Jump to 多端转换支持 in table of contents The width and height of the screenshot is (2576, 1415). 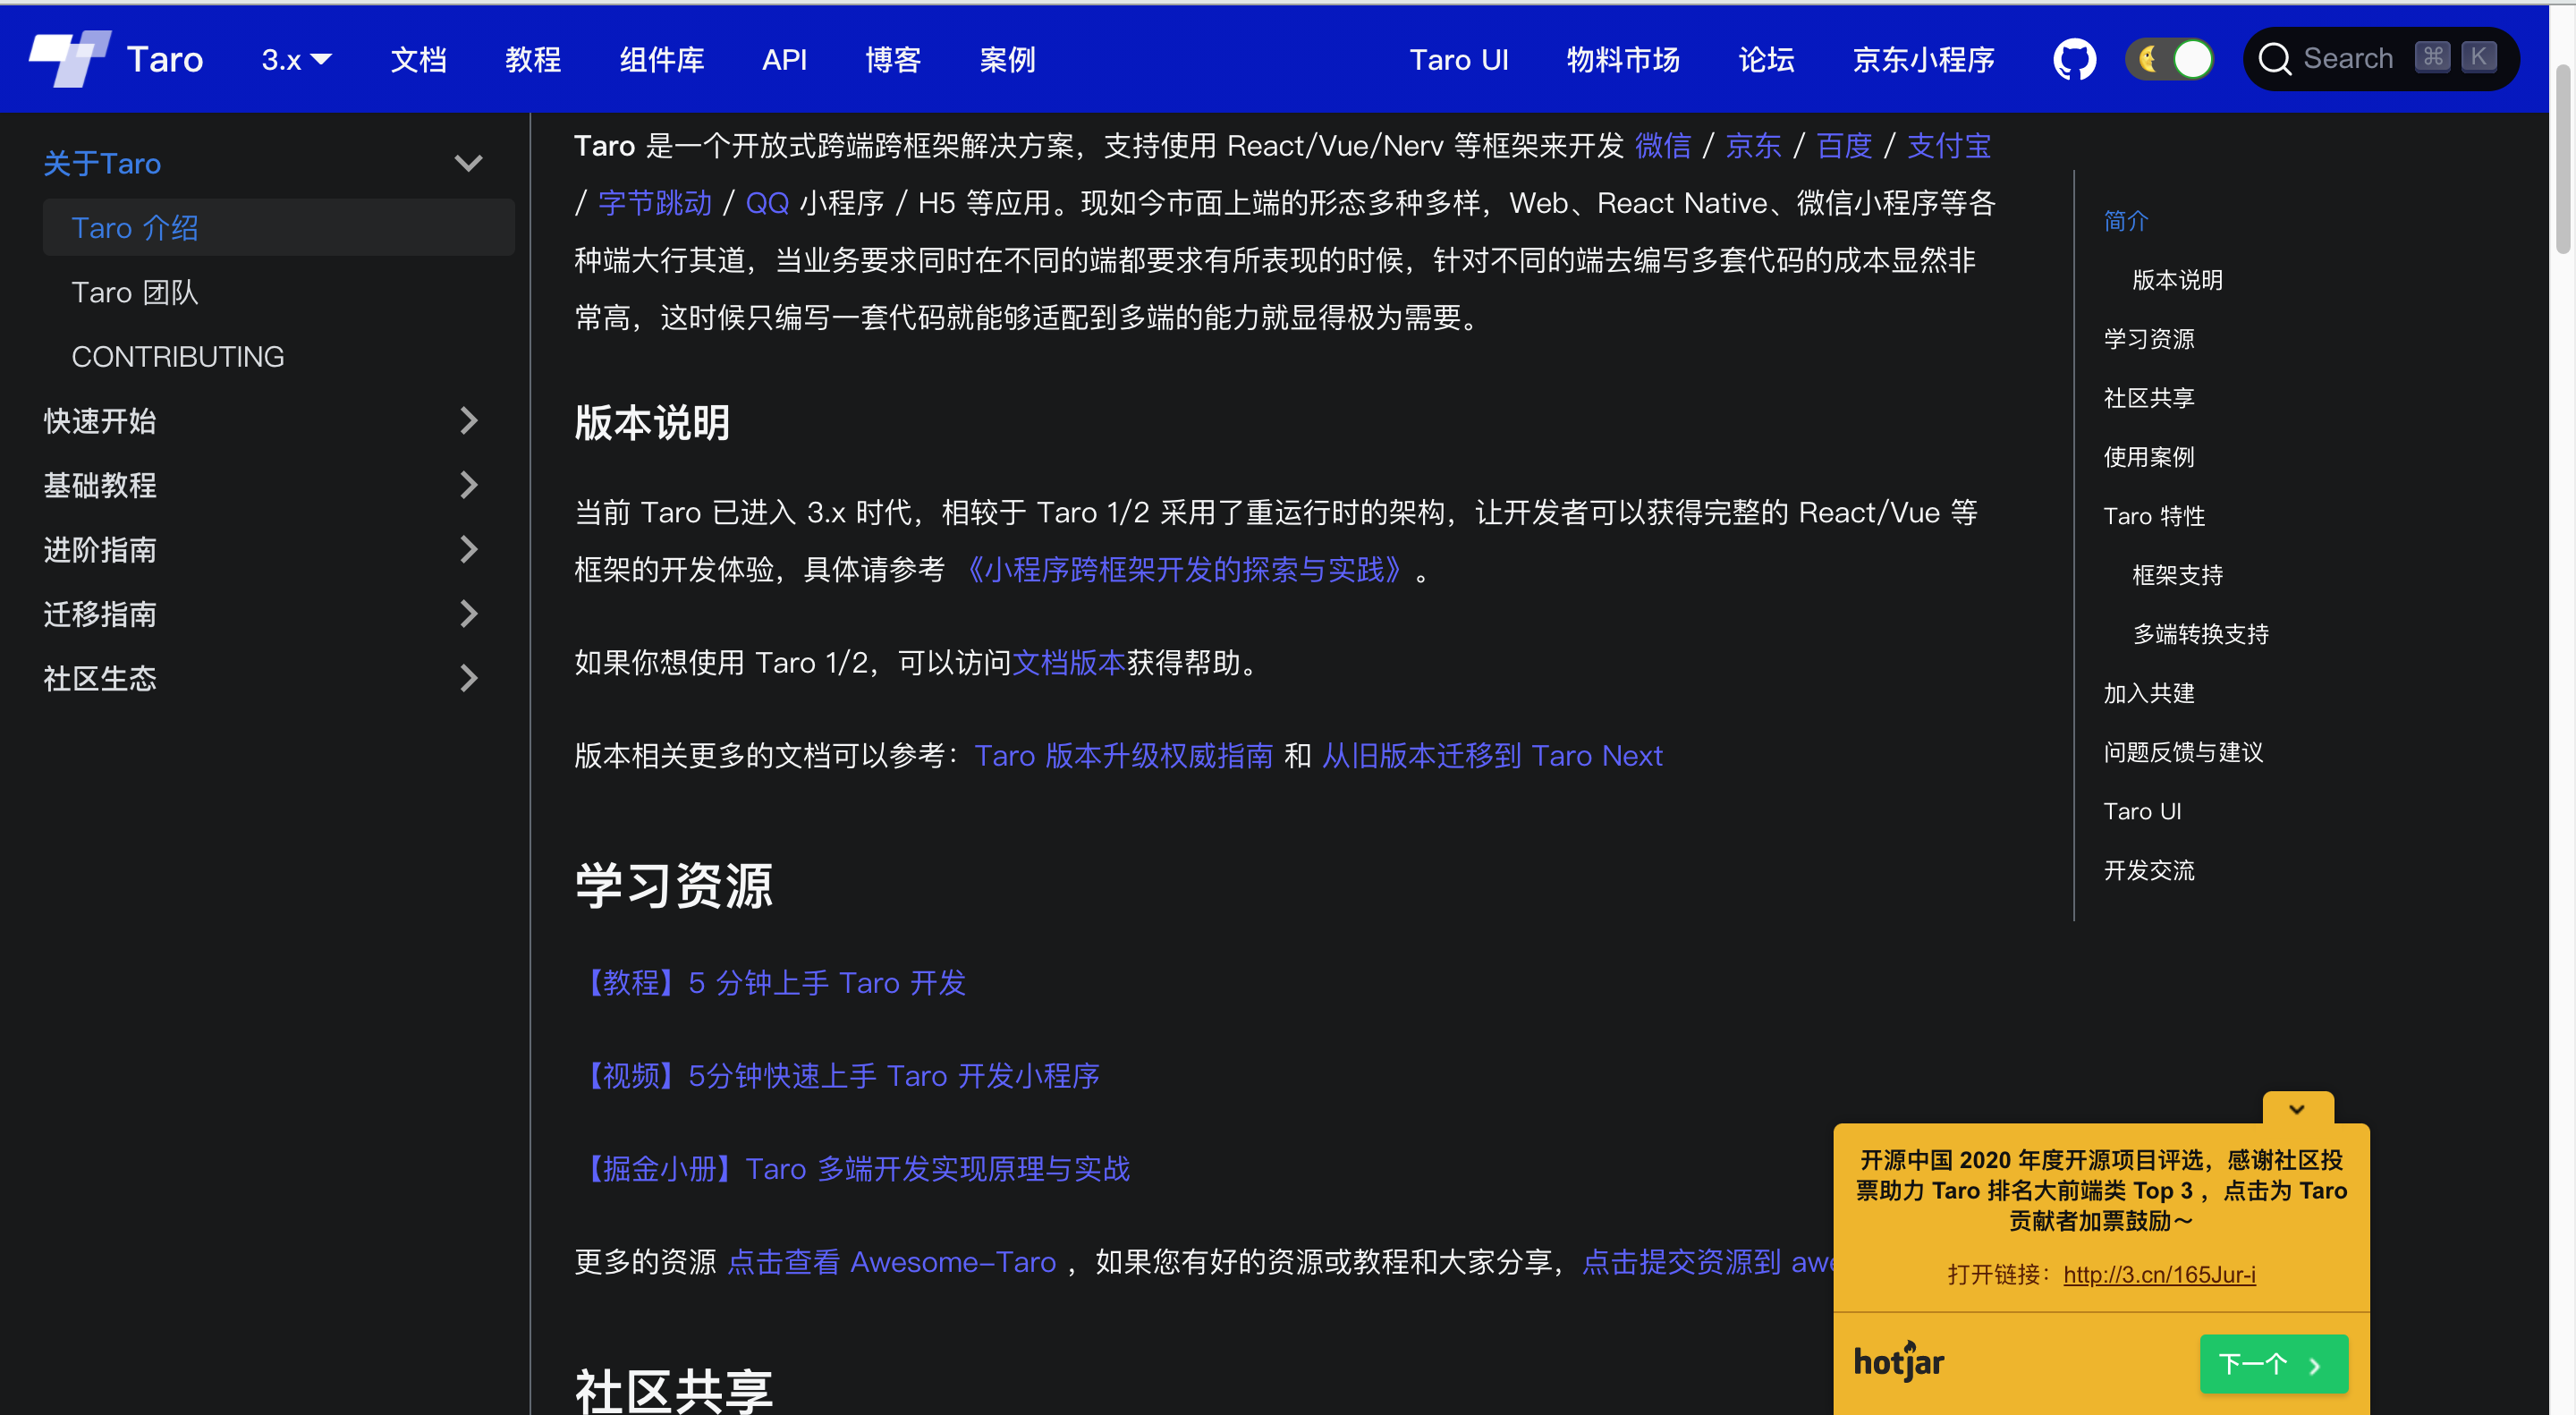pos(2200,634)
